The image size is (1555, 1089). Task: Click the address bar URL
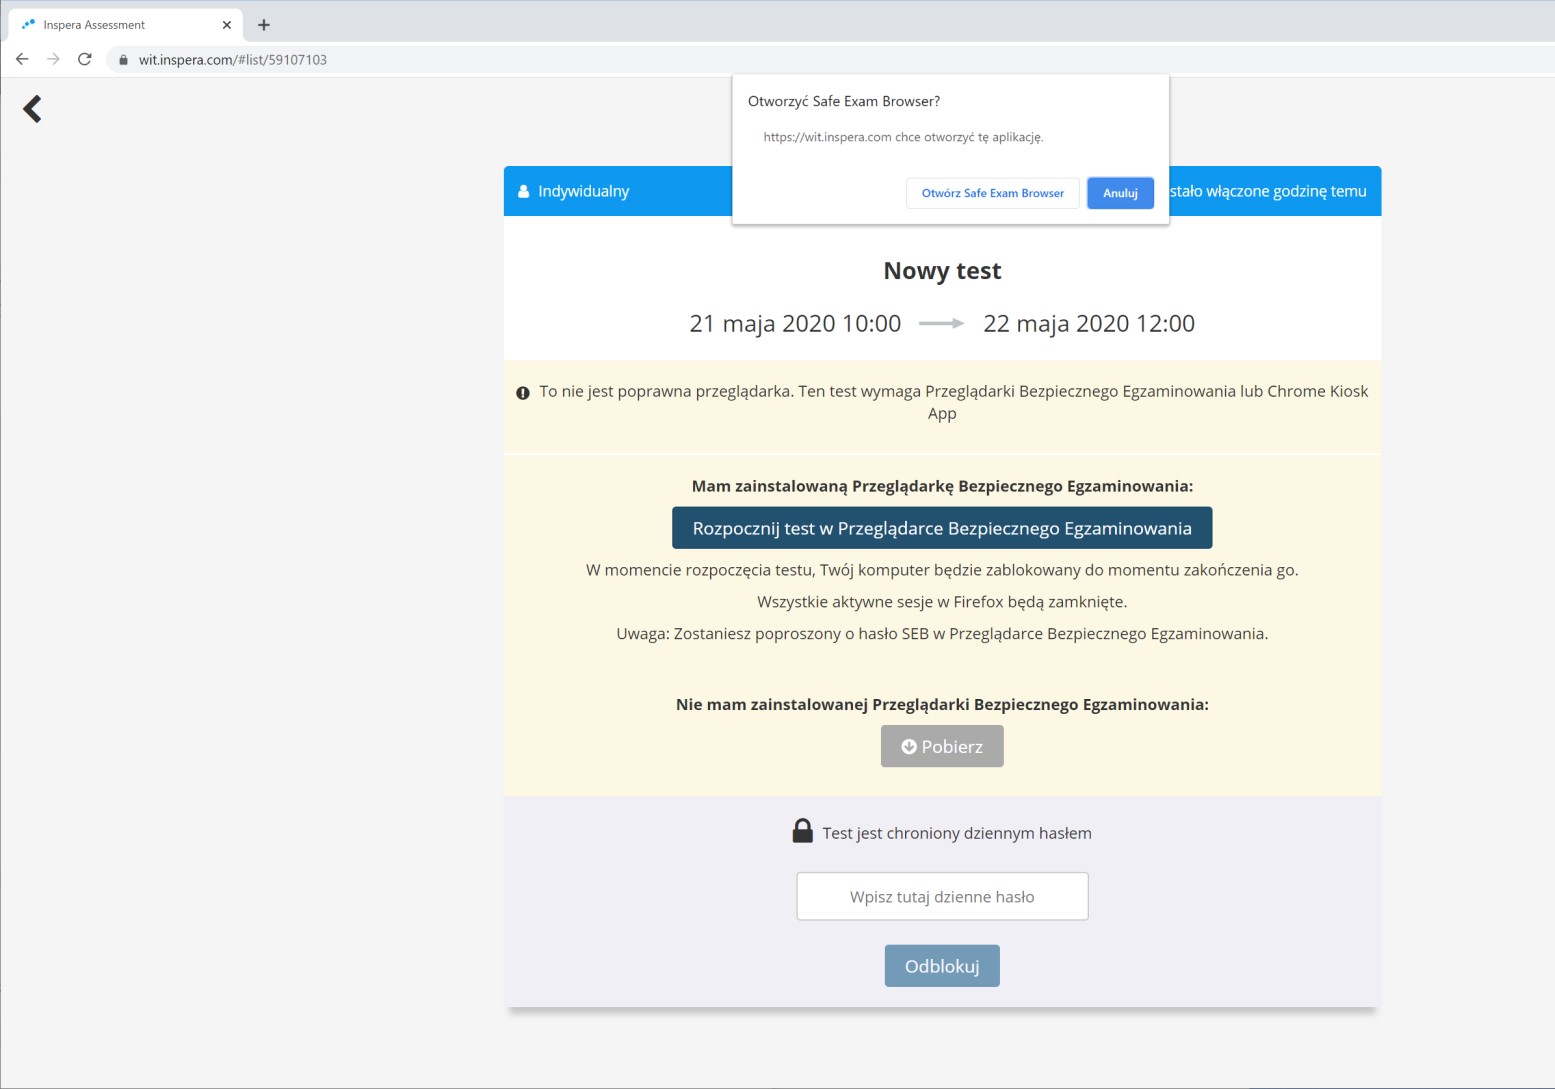click(232, 60)
